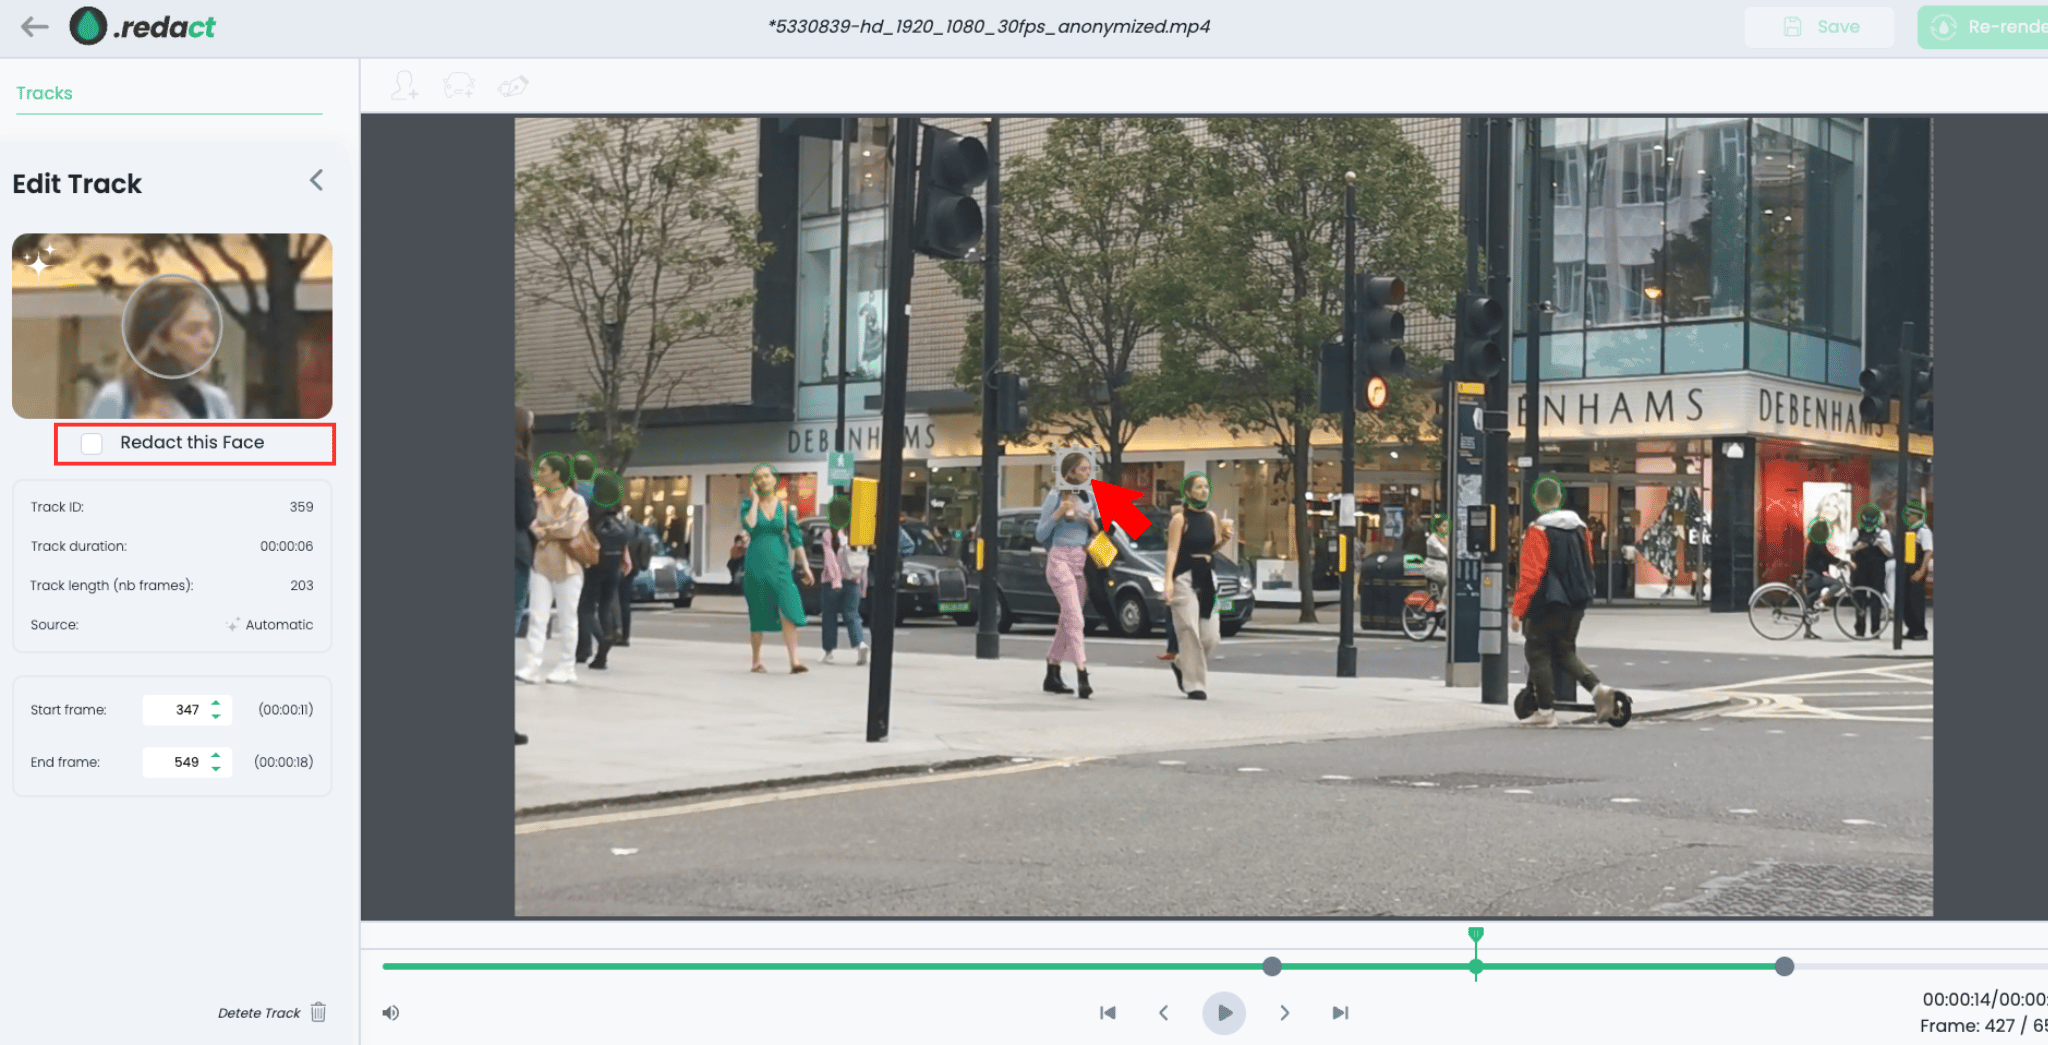Viewport: 2048px width, 1045px height.
Task: Click the Track ID value 359
Action: 301,507
